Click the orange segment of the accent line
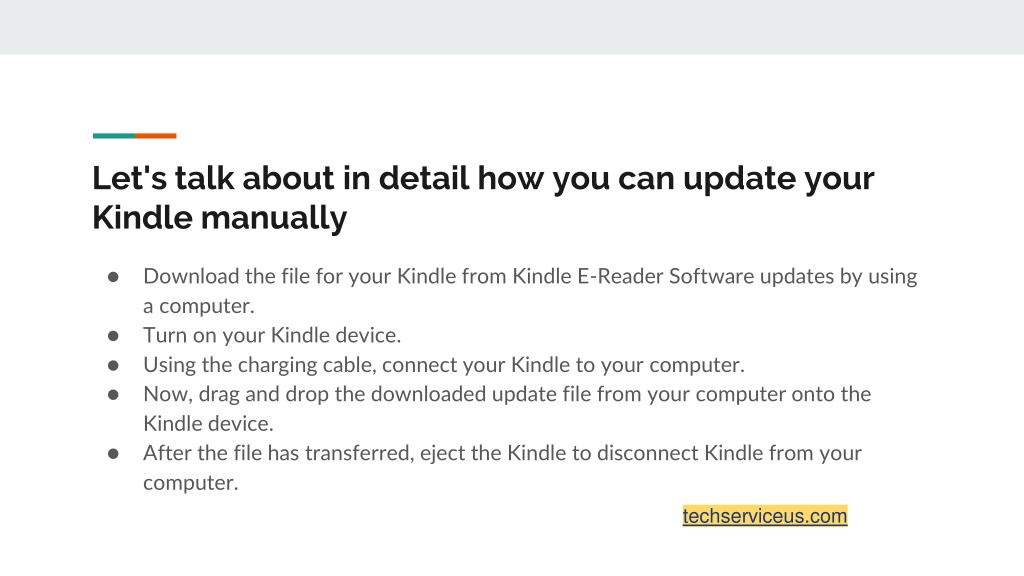 pyautogui.click(x=155, y=136)
